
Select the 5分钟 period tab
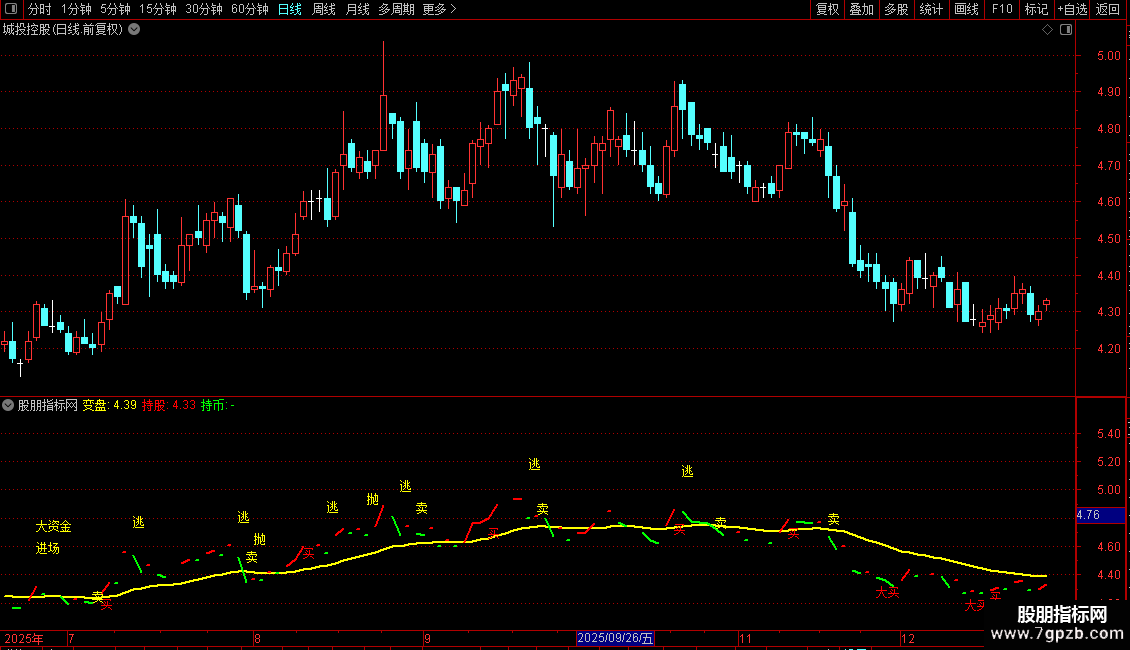(x=115, y=9)
